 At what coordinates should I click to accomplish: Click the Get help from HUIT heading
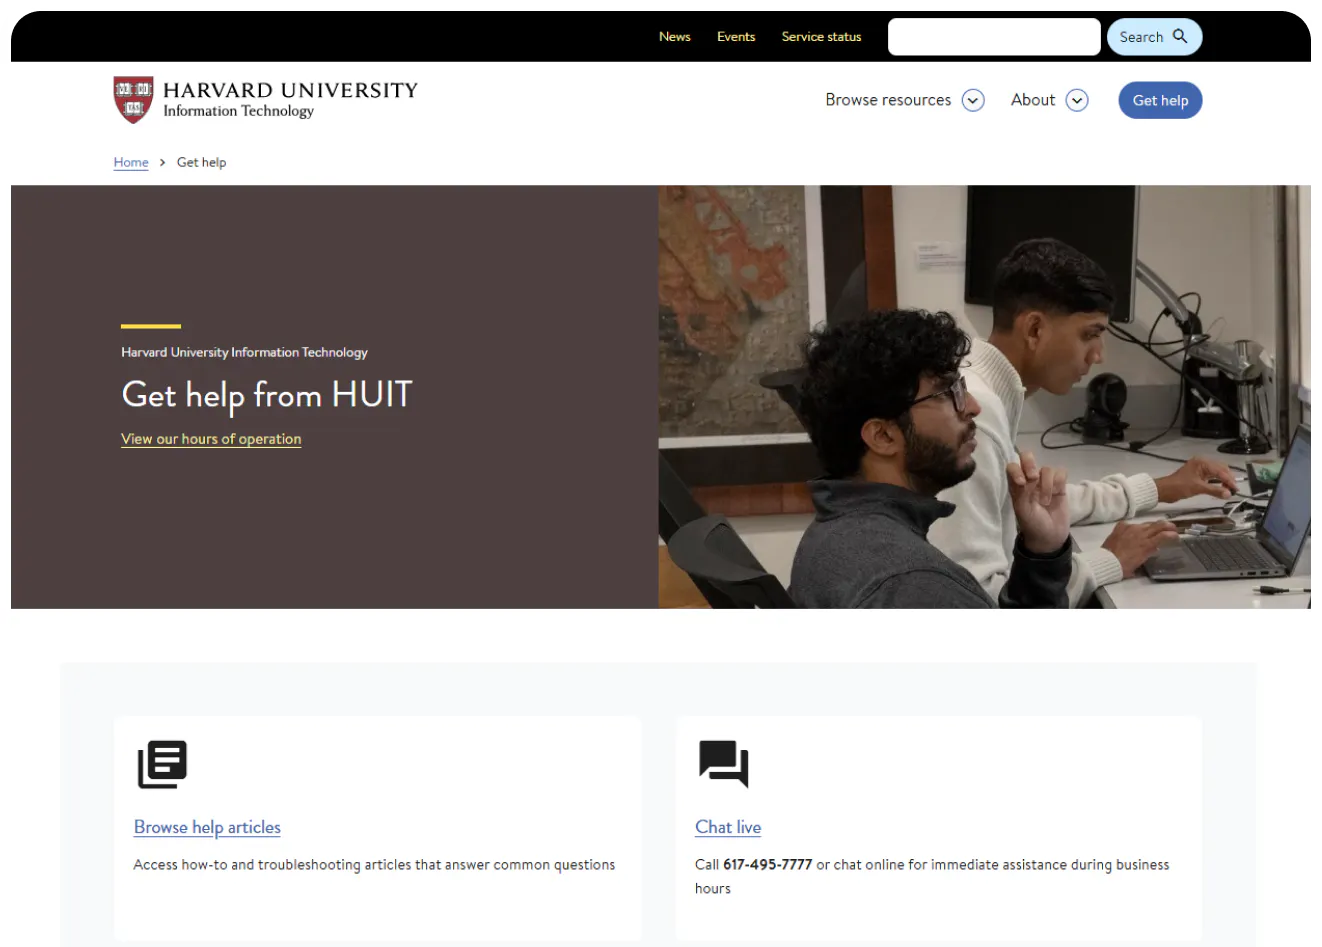(x=267, y=395)
